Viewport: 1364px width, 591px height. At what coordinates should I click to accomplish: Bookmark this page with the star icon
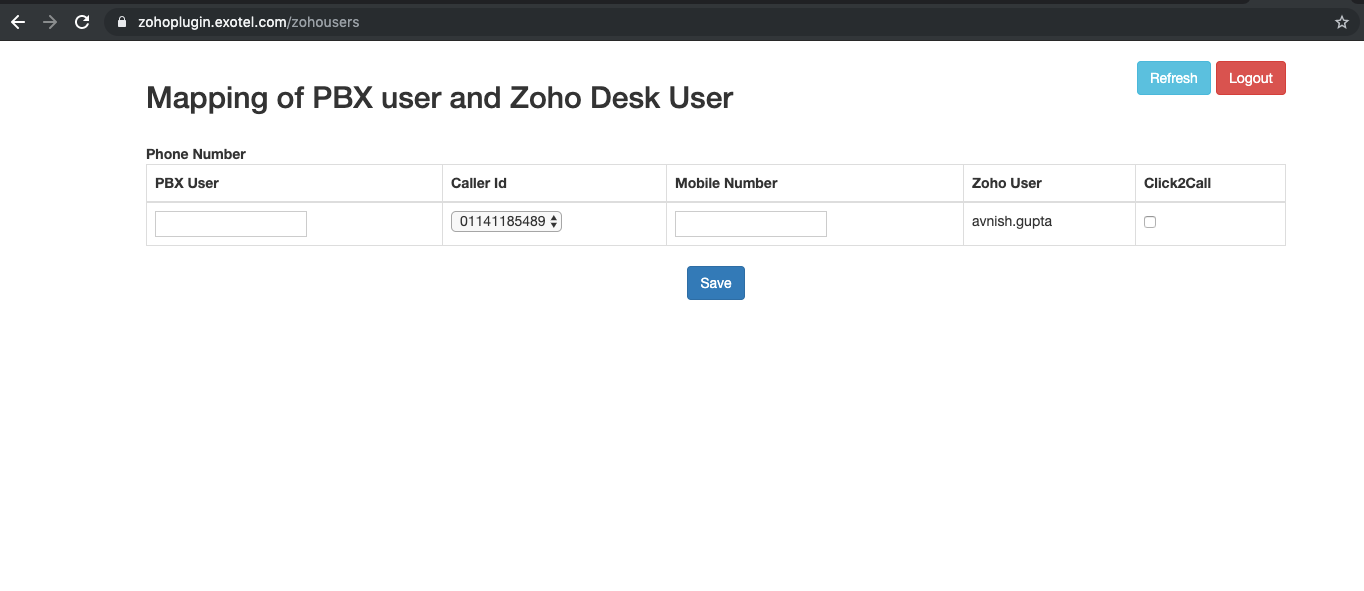click(1342, 22)
